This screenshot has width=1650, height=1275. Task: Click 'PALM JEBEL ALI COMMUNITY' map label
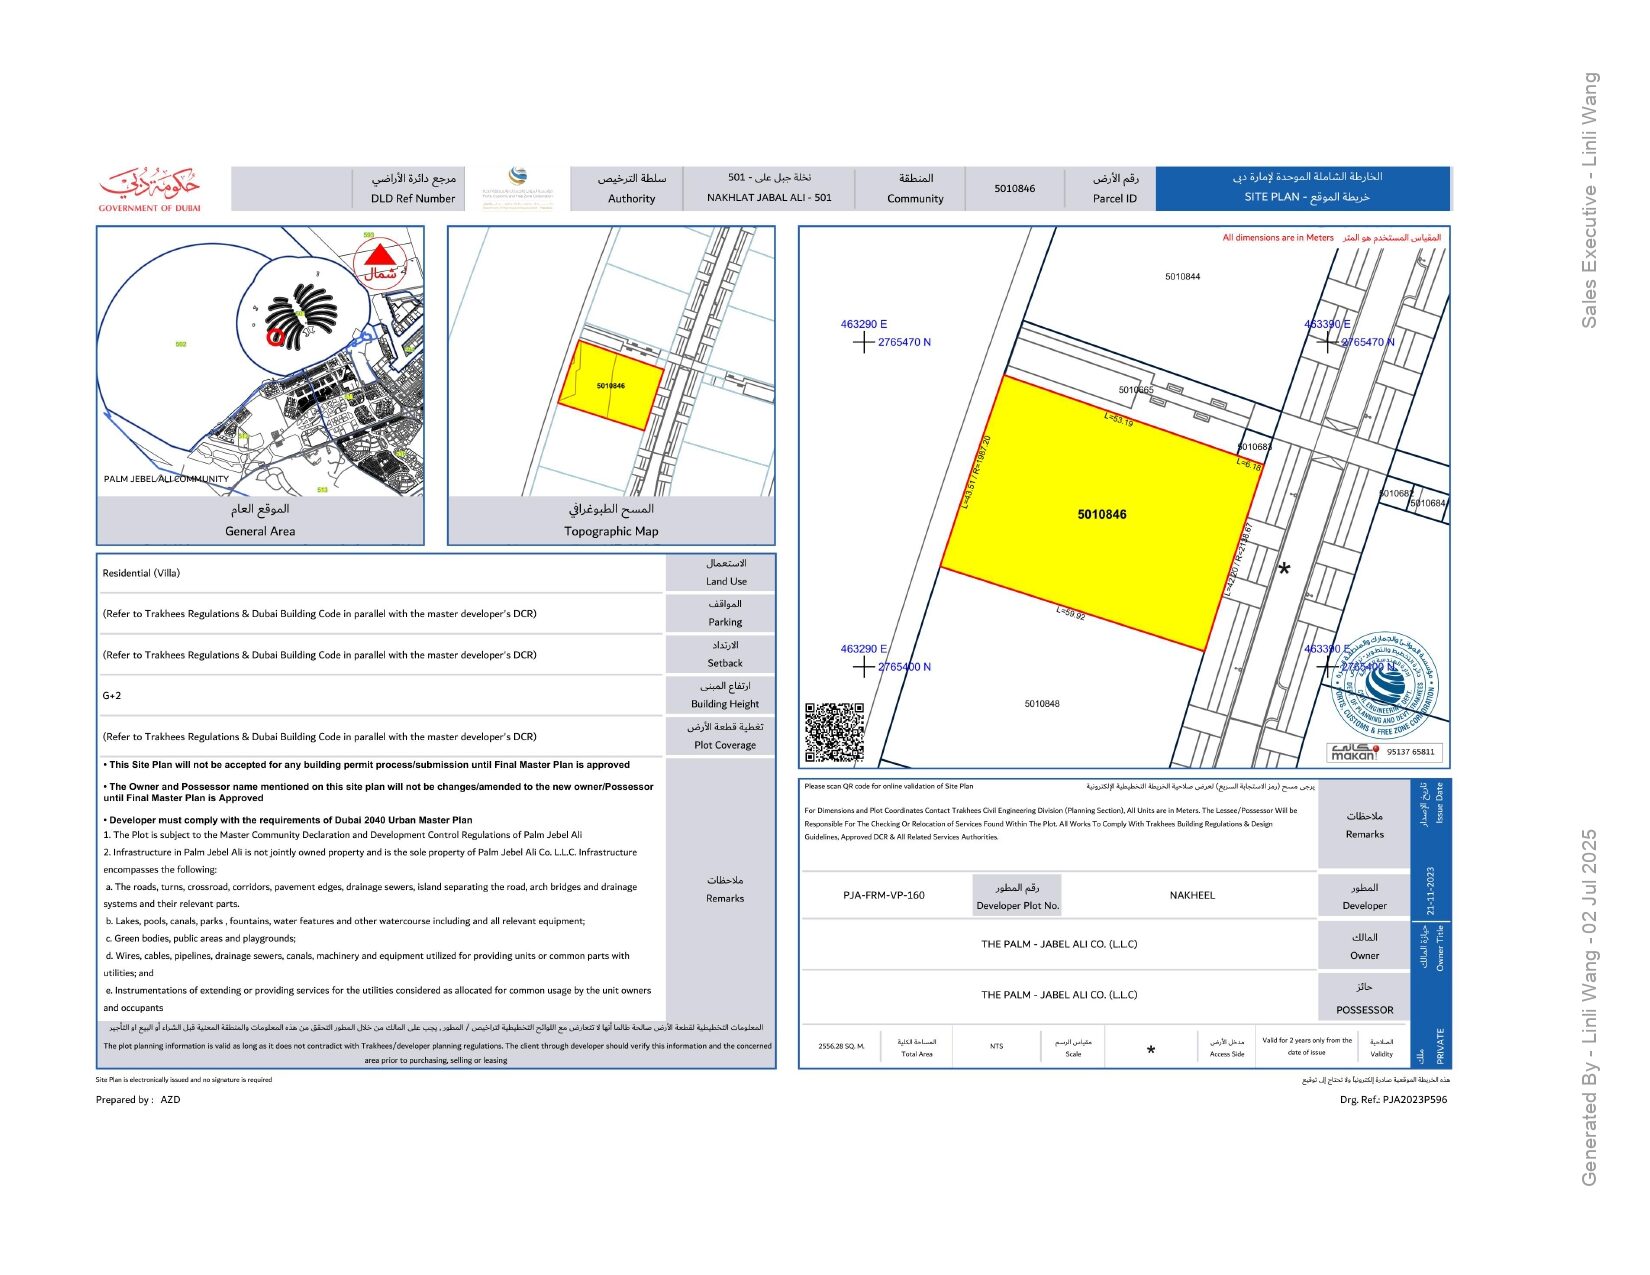166,479
